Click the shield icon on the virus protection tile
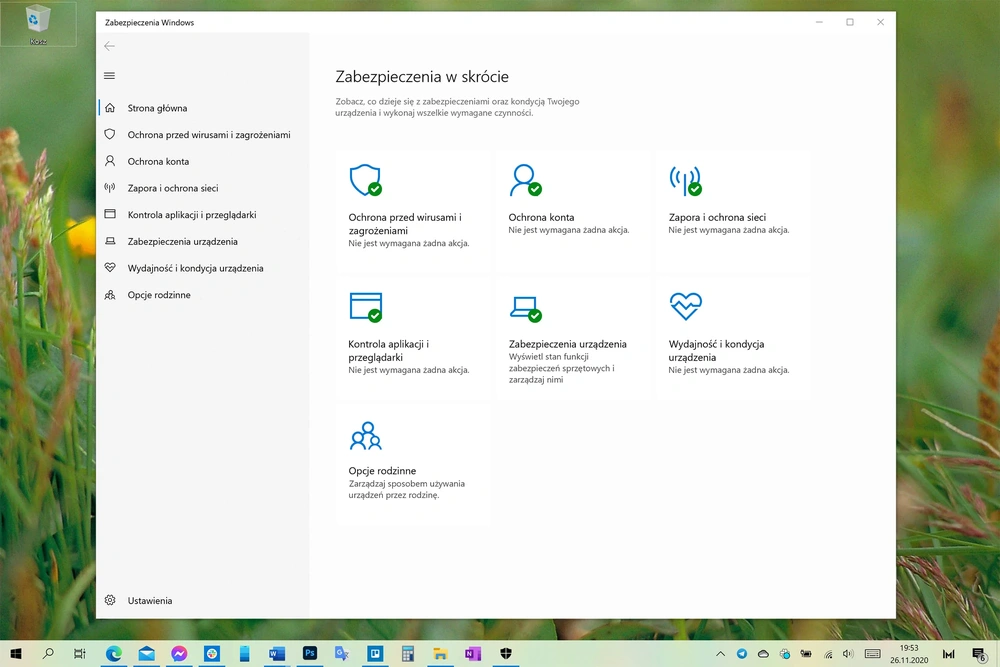This screenshot has width=1000, height=667. (365, 180)
